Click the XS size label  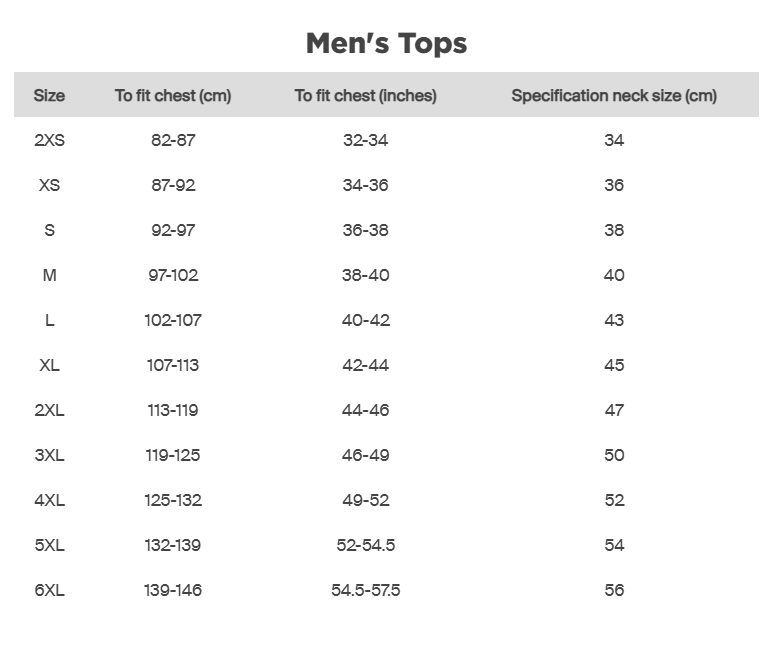(x=49, y=185)
